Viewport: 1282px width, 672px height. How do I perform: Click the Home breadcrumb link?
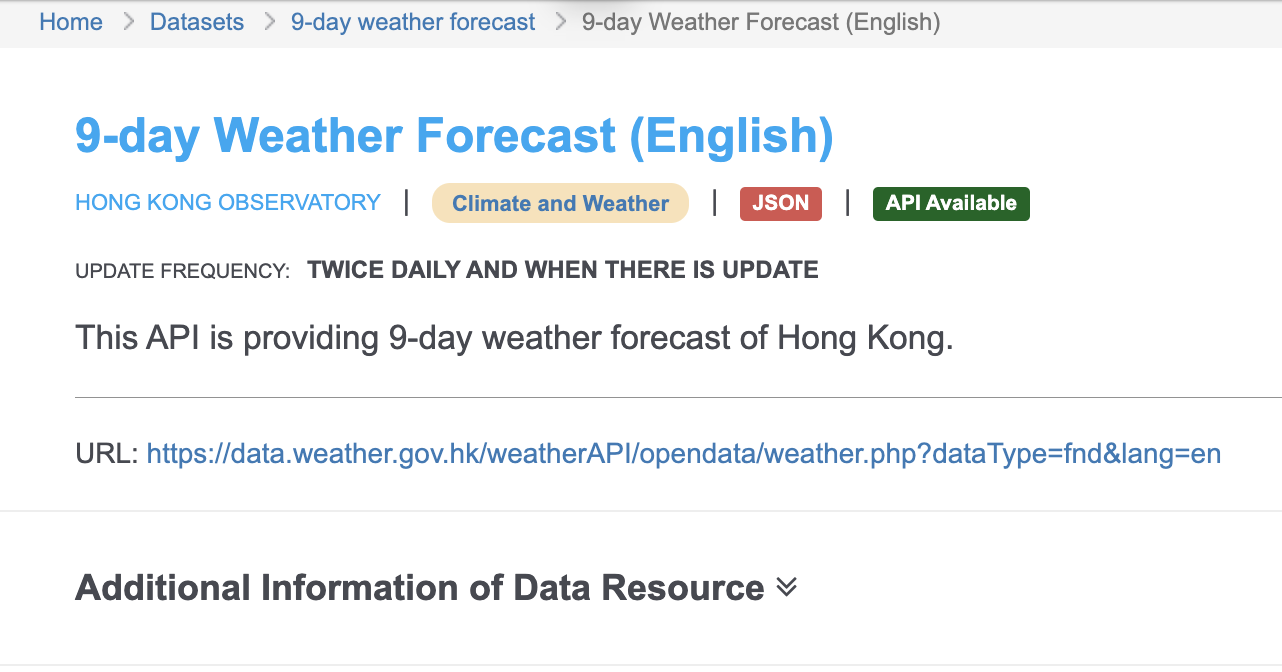coord(71,22)
